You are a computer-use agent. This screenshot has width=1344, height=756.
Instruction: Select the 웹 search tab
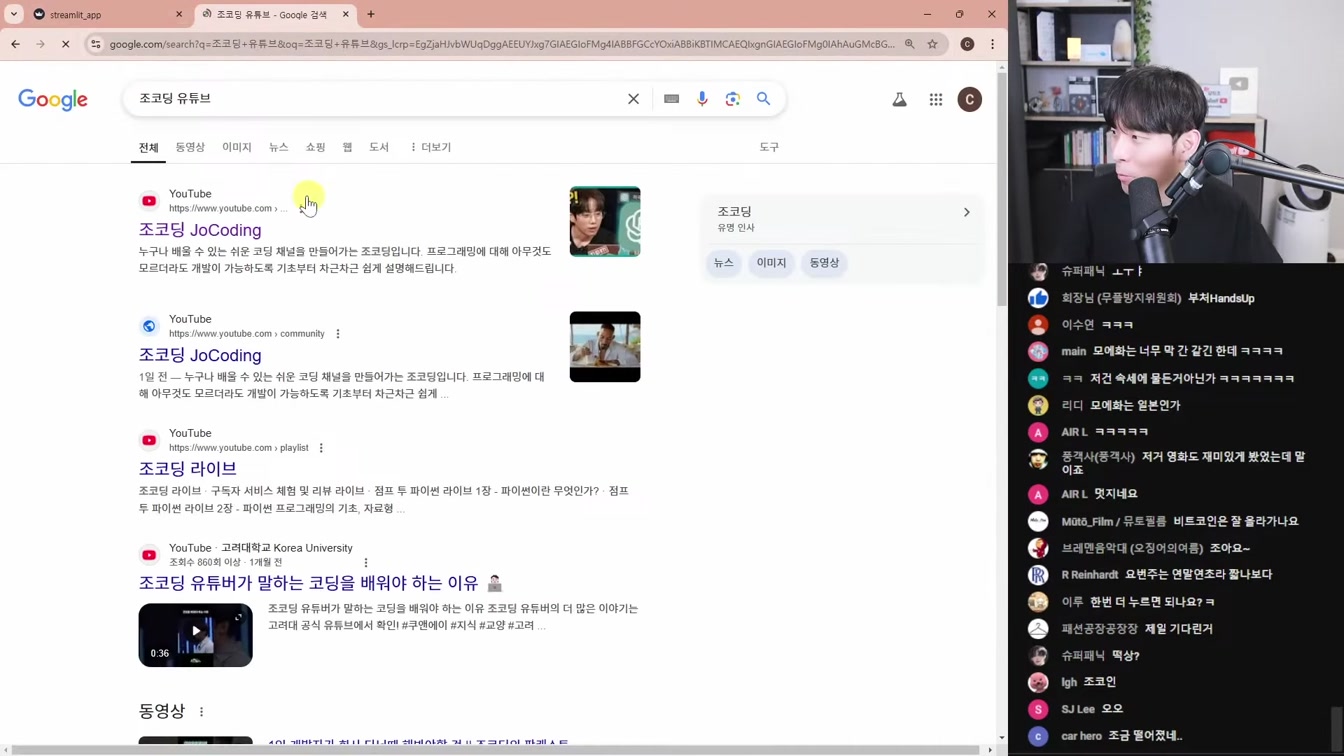point(347,147)
